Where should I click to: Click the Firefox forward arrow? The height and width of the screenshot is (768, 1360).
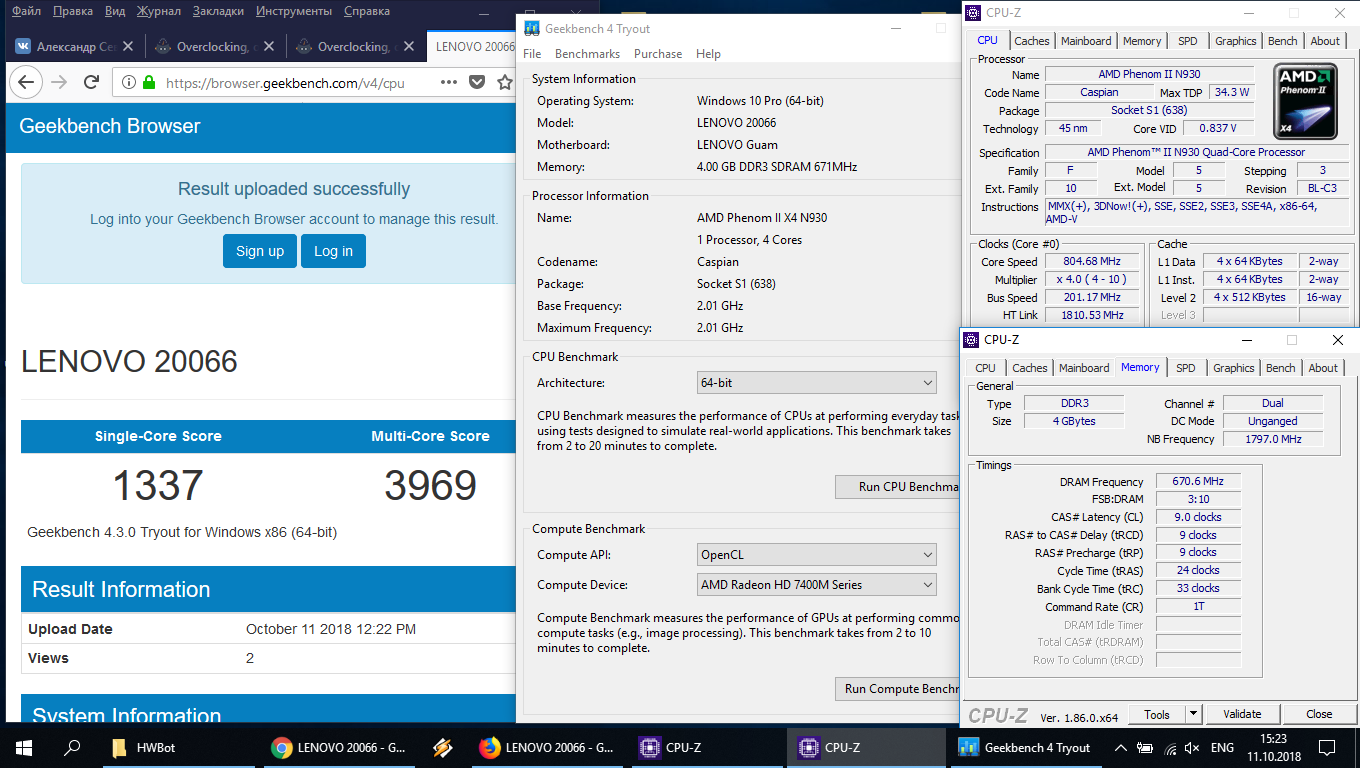pyautogui.click(x=59, y=83)
